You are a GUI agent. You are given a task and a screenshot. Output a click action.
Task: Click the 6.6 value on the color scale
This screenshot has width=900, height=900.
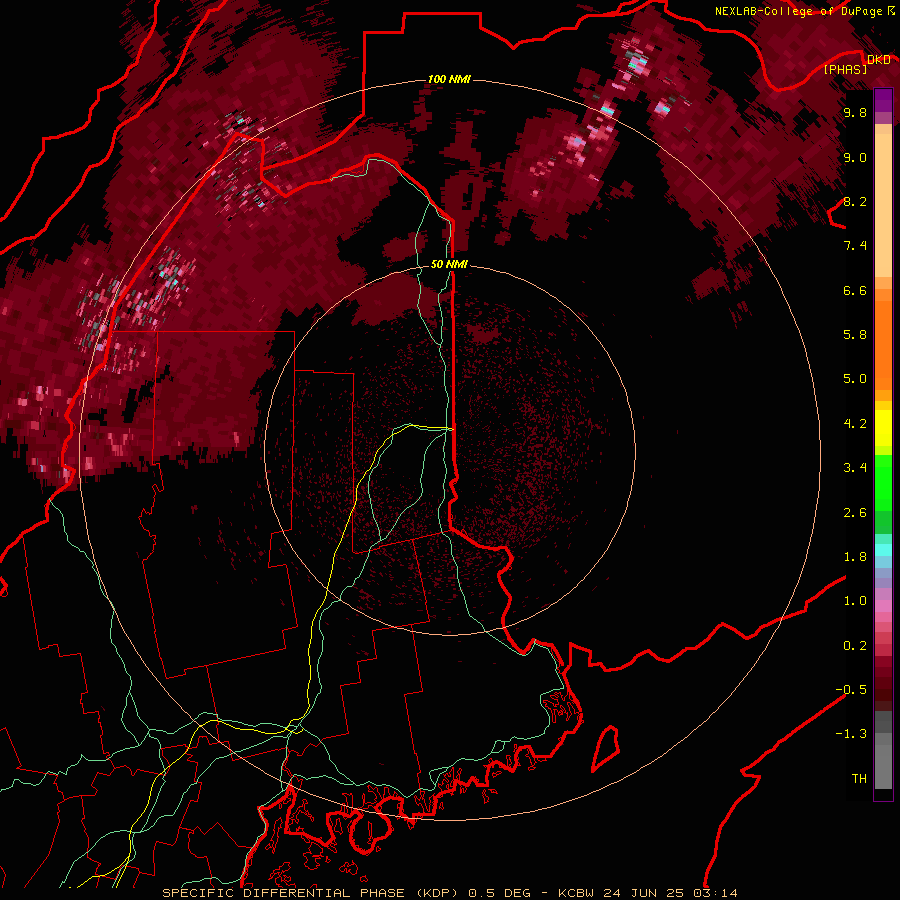[855, 290]
